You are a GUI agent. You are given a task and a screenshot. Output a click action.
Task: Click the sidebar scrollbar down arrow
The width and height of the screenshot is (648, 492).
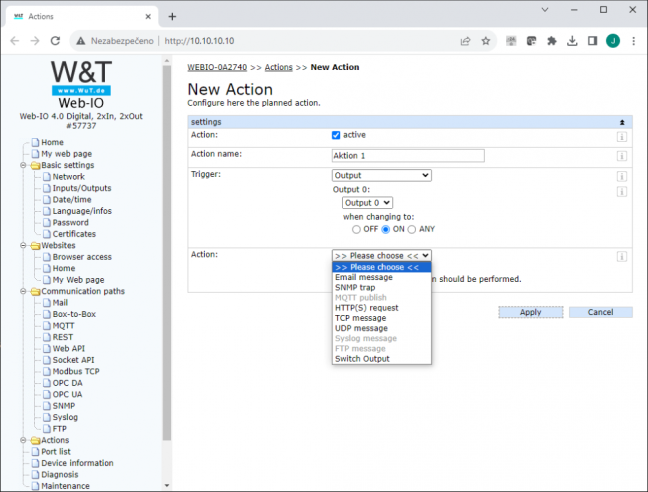[167, 486]
